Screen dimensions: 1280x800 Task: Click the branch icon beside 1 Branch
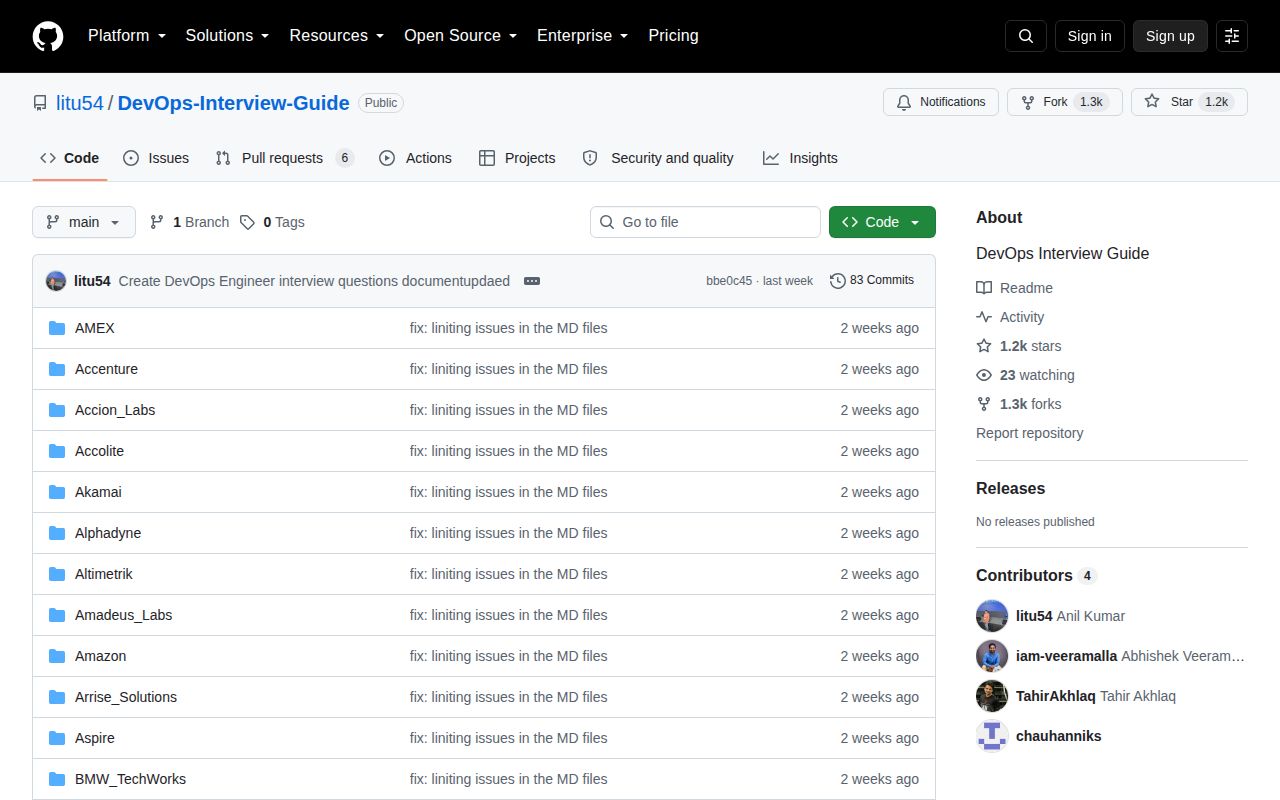pos(157,222)
